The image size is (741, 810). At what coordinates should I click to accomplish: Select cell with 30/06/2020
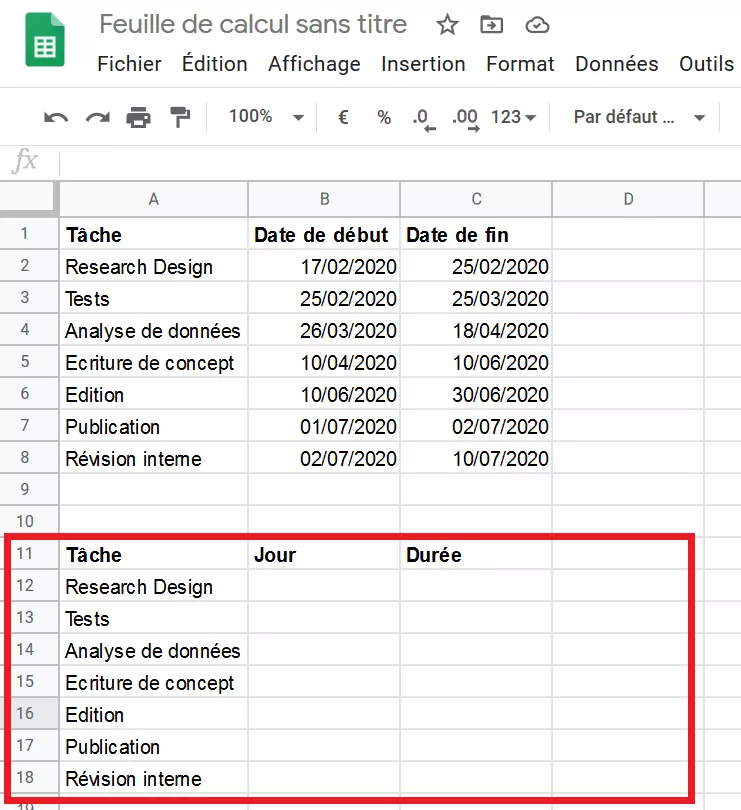pyautogui.click(x=476, y=394)
